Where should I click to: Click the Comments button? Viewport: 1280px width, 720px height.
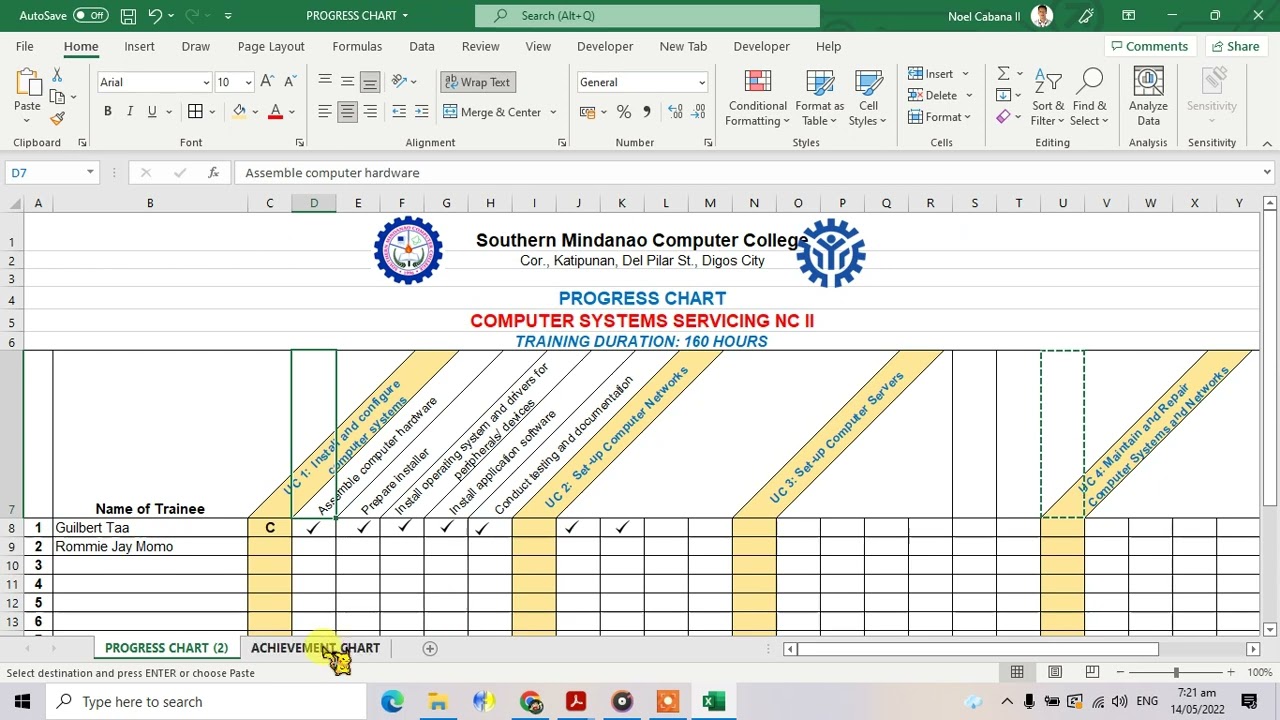(1148, 46)
